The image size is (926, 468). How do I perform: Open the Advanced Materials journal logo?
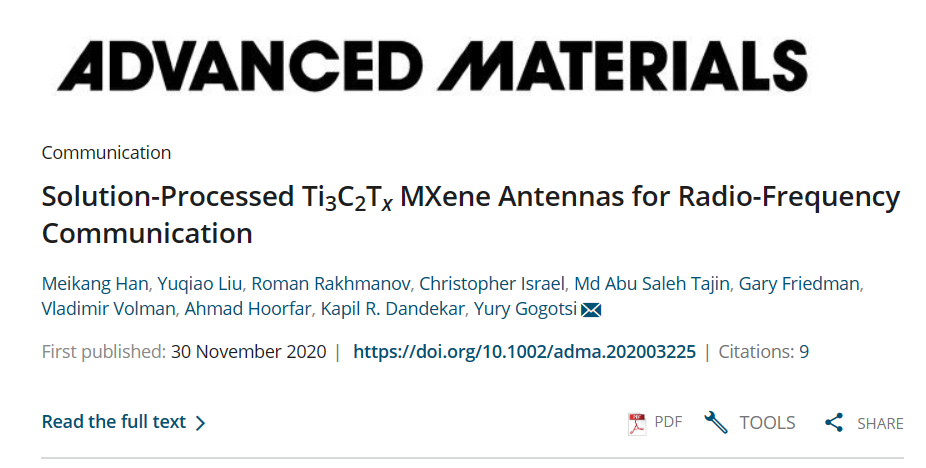[x=432, y=66]
